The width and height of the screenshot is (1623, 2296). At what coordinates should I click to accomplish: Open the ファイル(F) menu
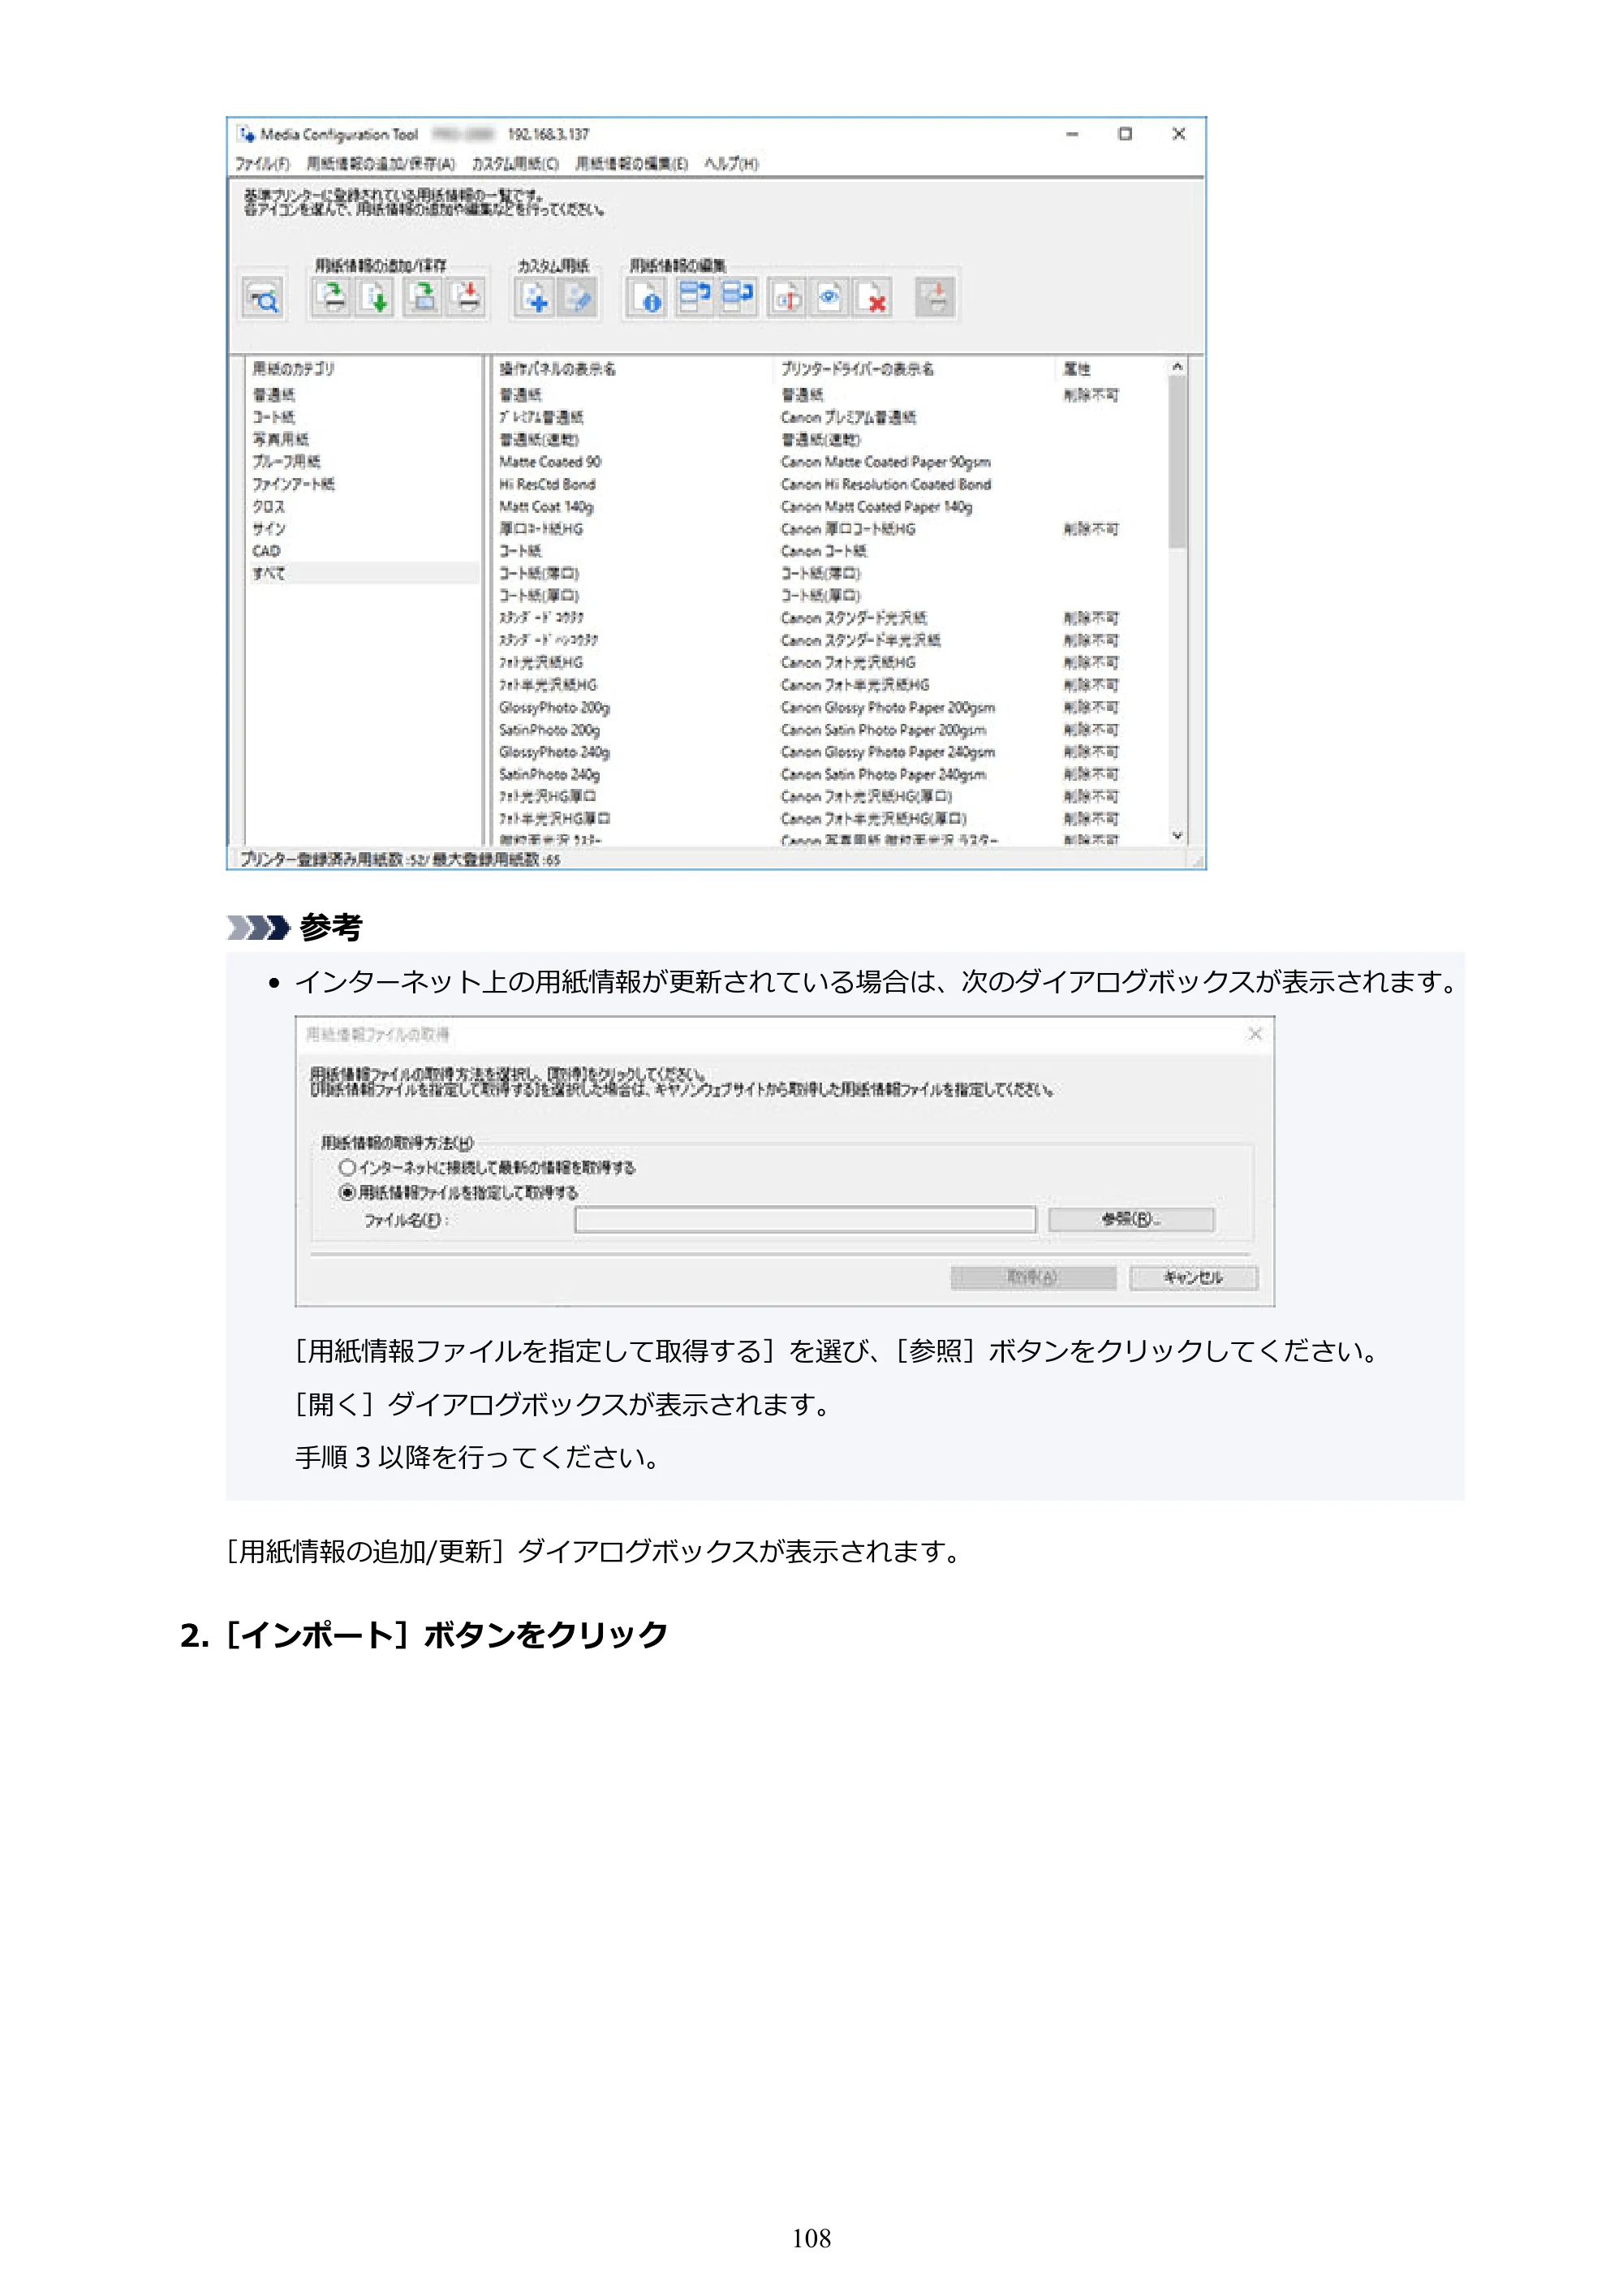[262, 164]
